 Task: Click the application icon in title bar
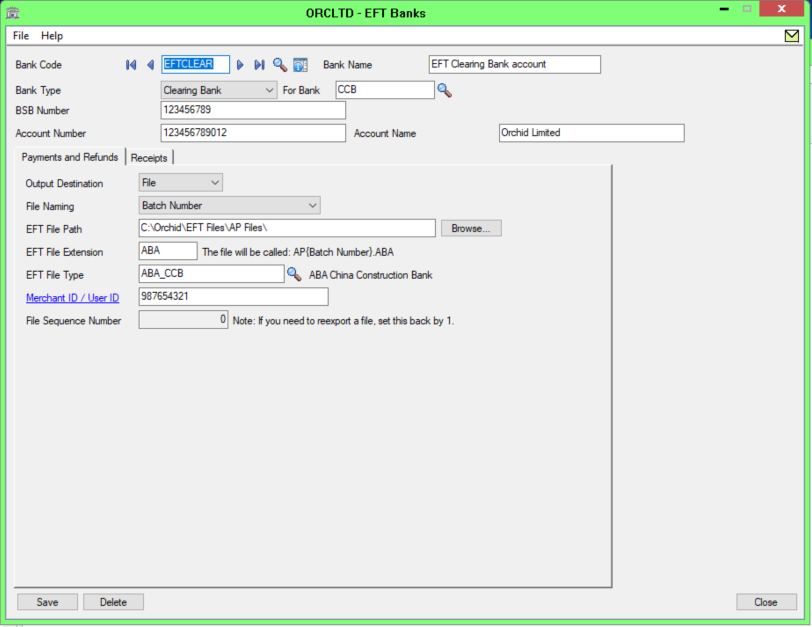[12, 12]
